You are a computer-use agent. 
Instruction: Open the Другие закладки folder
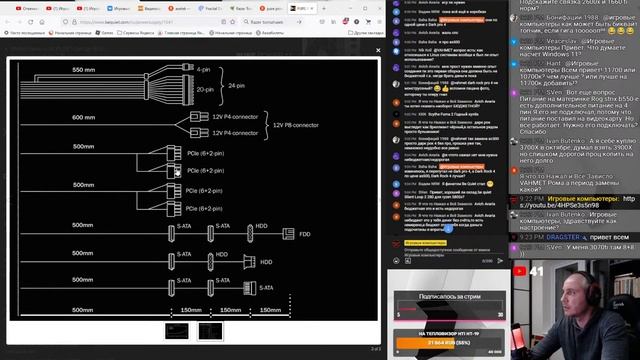click(366, 33)
